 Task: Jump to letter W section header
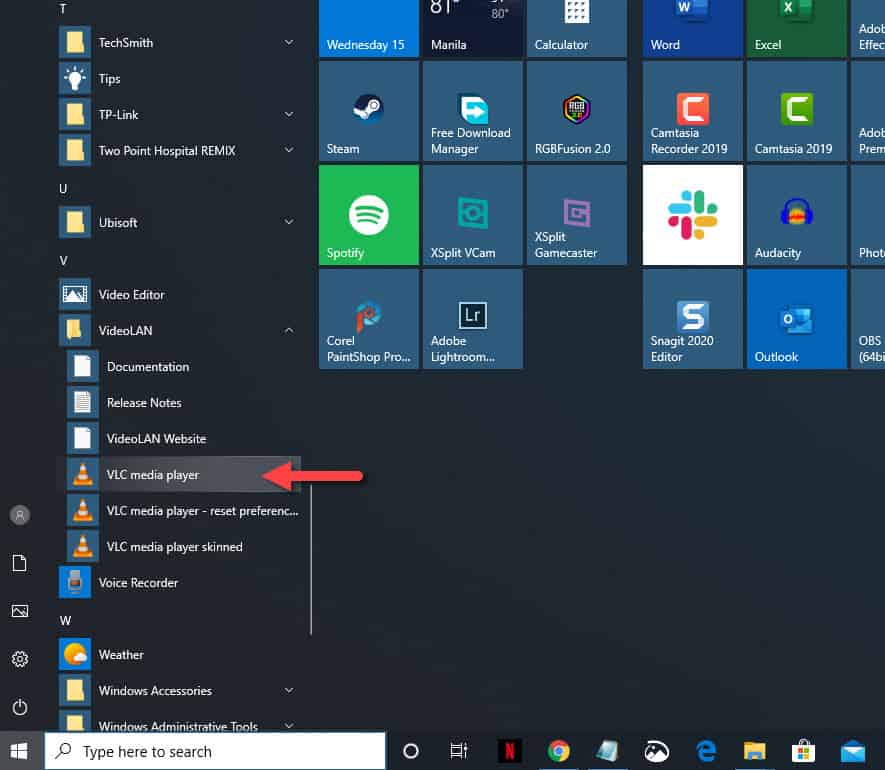pyautogui.click(x=65, y=620)
